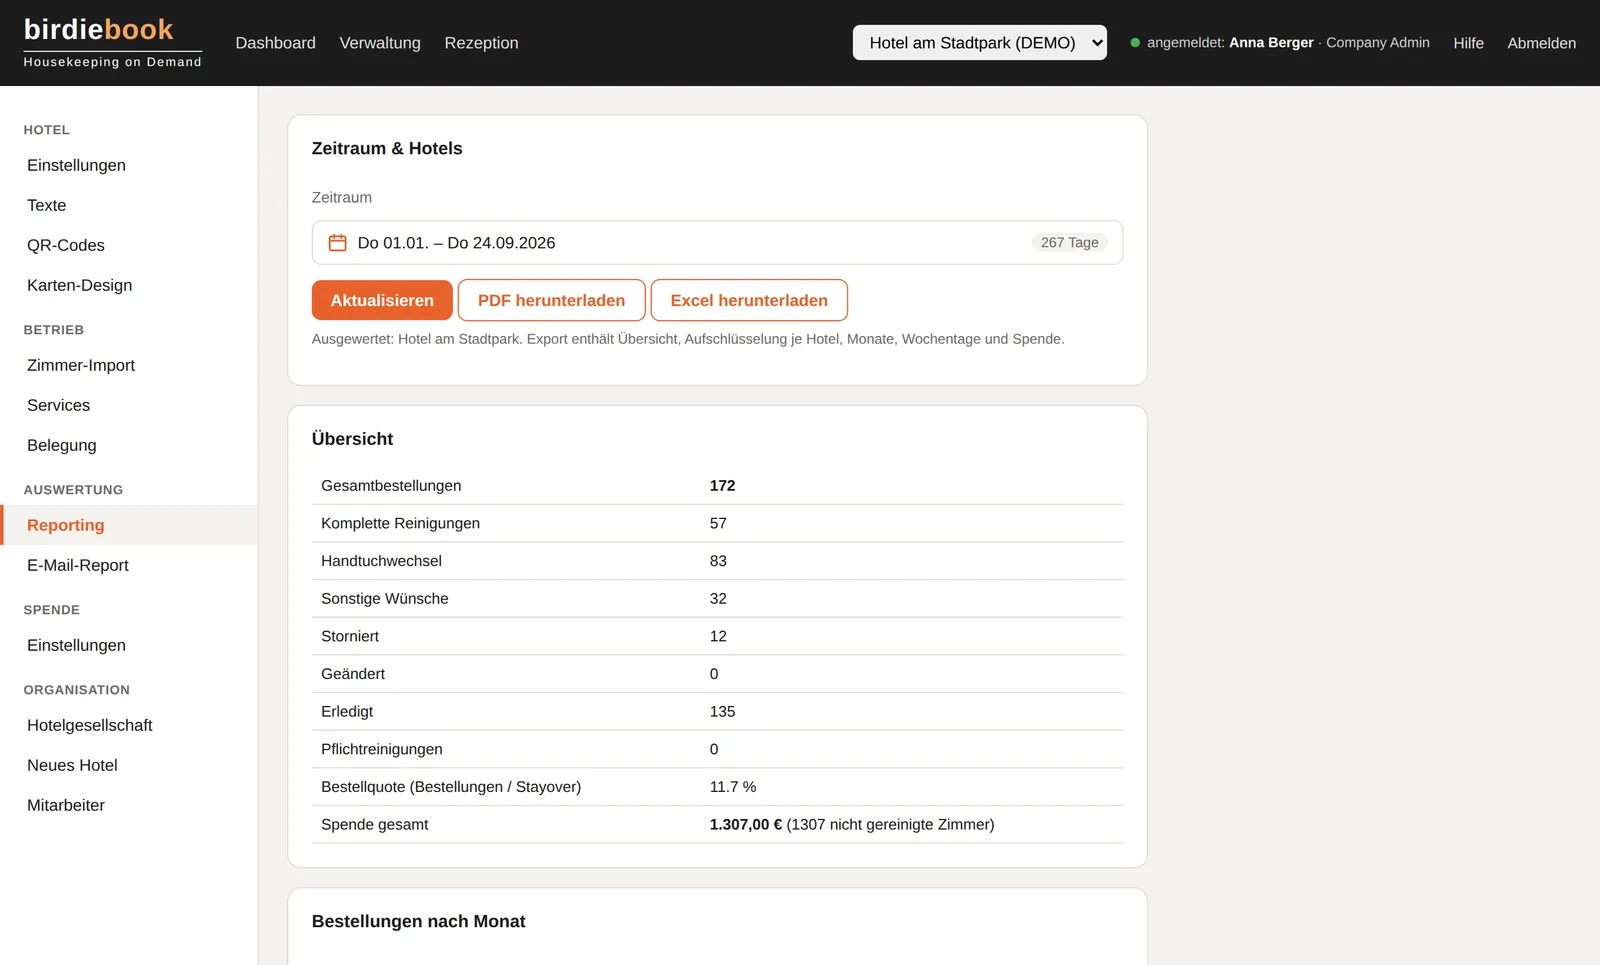Open hotel Einstellungen in sidebar
Screen dimensions: 1600x965
129,165
